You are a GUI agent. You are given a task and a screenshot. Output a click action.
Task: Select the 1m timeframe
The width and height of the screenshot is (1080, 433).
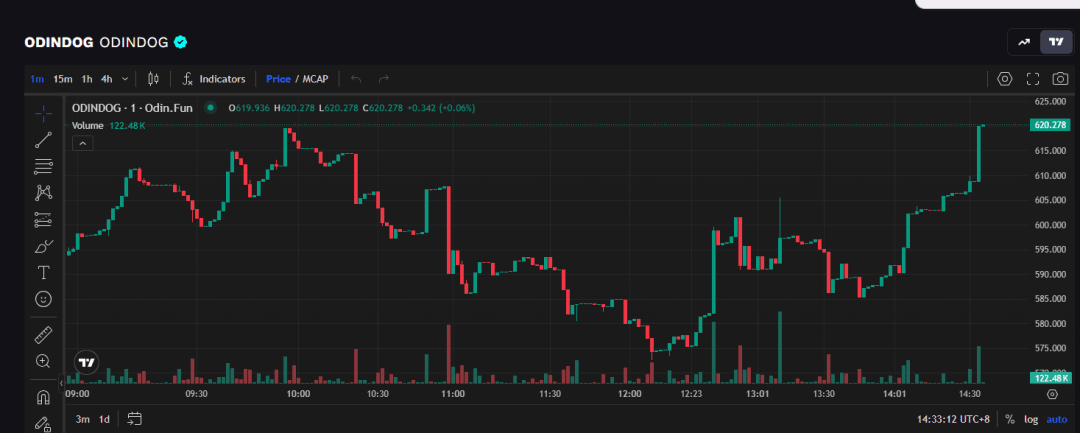[x=37, y=79]
